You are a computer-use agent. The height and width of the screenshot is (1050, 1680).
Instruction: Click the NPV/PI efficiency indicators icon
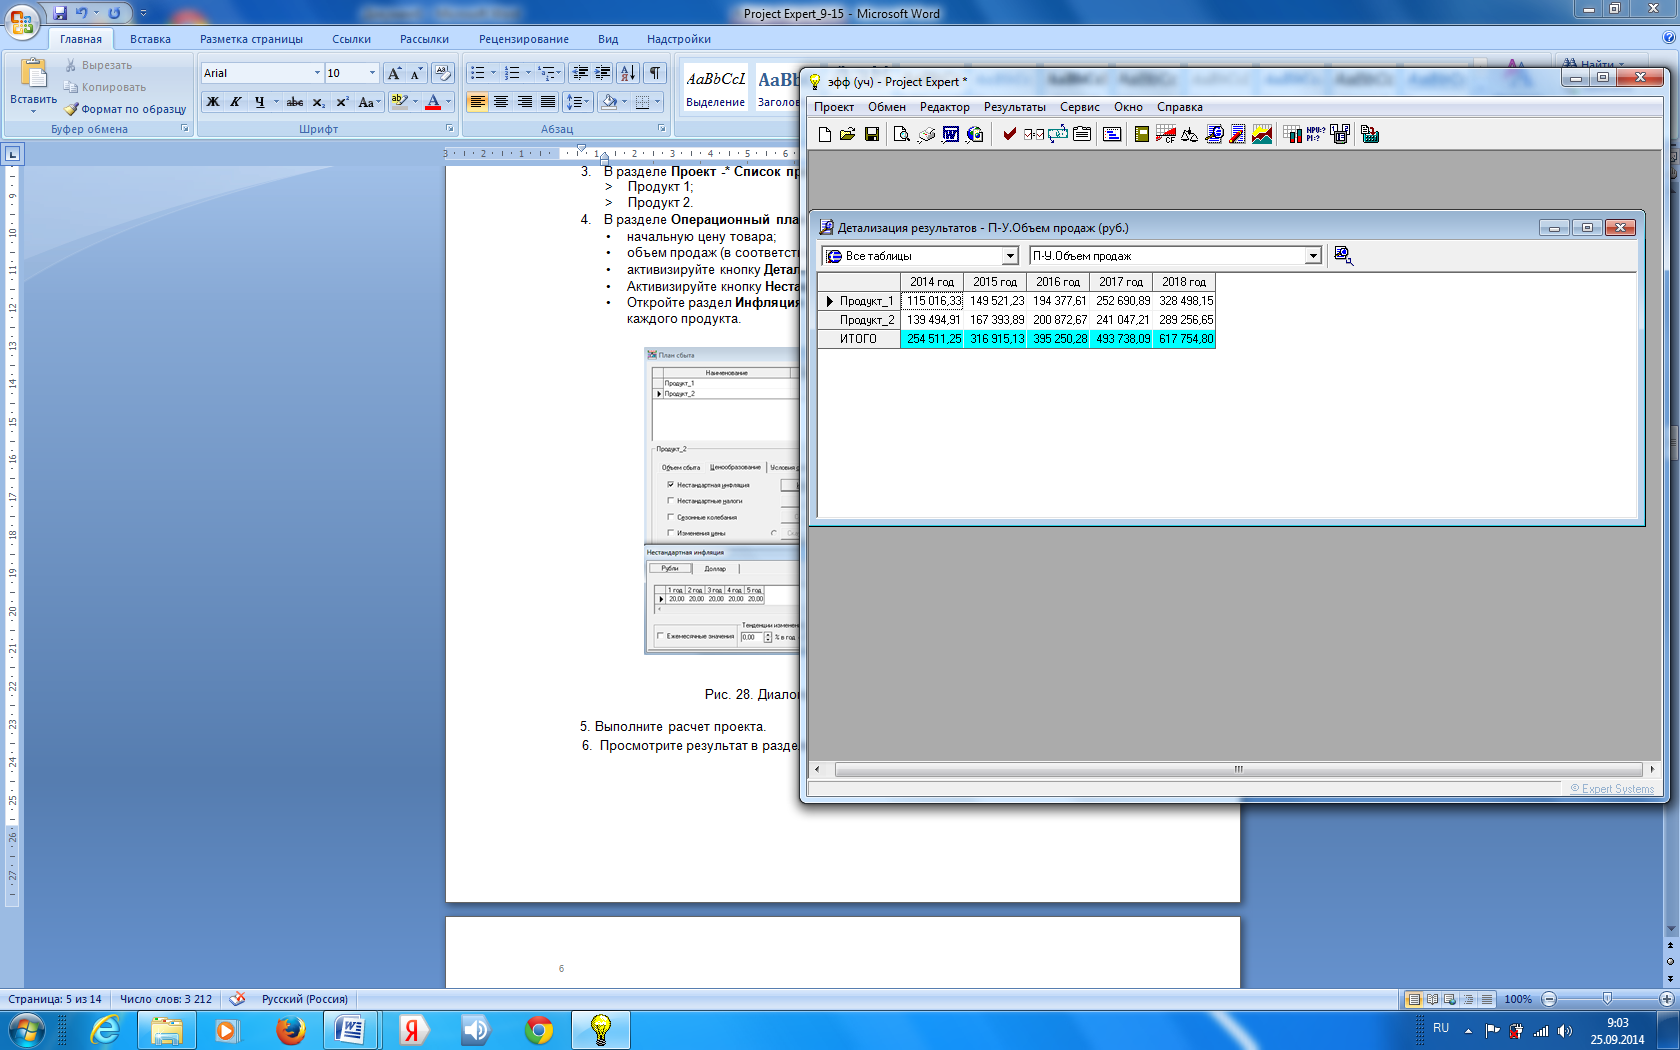(x=1316, y=134)
